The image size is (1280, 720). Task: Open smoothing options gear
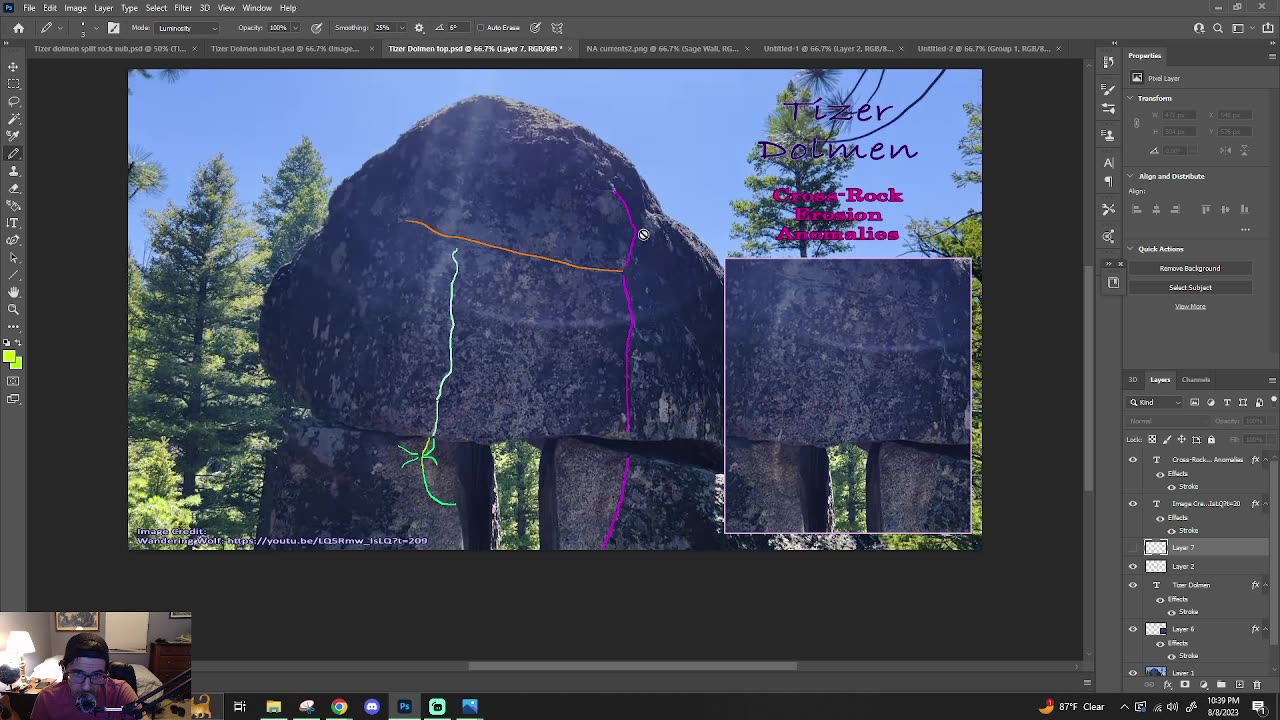coord(419,28)
